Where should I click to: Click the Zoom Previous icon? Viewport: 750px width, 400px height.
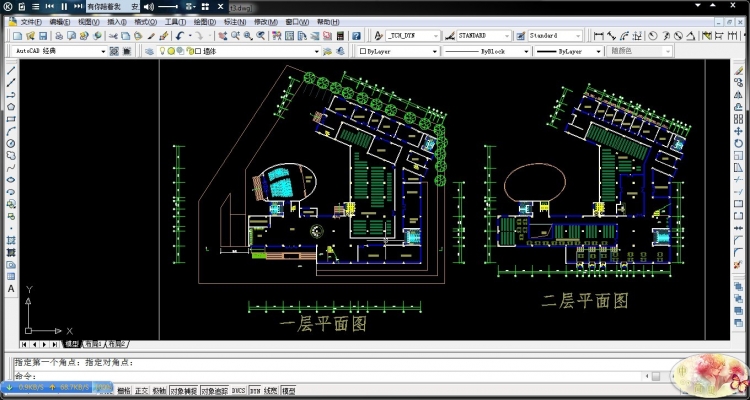point(261,36)
